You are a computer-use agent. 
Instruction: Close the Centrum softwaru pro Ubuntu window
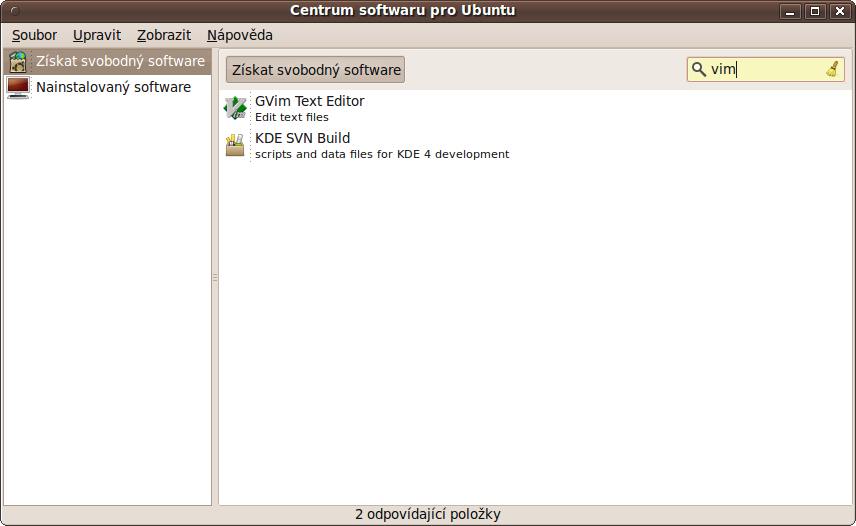point(838,11)
